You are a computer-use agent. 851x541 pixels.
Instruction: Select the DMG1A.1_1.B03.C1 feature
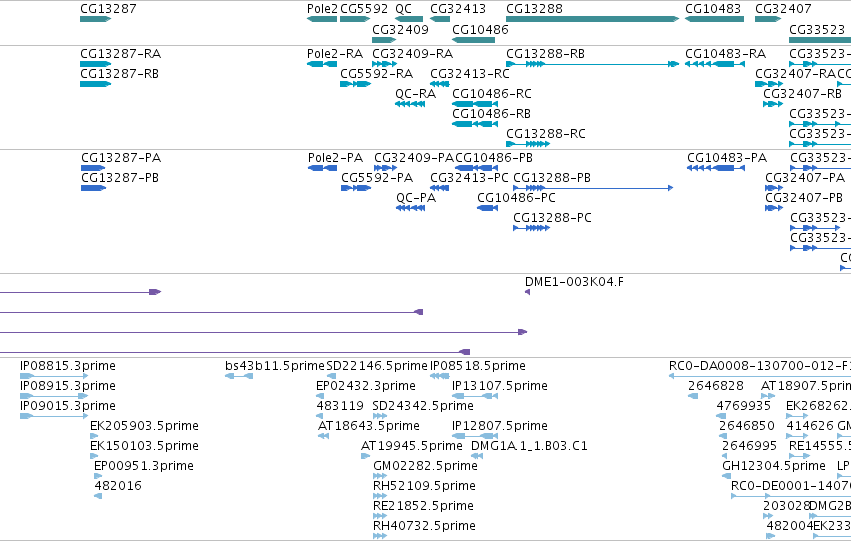tap(477, 456)
